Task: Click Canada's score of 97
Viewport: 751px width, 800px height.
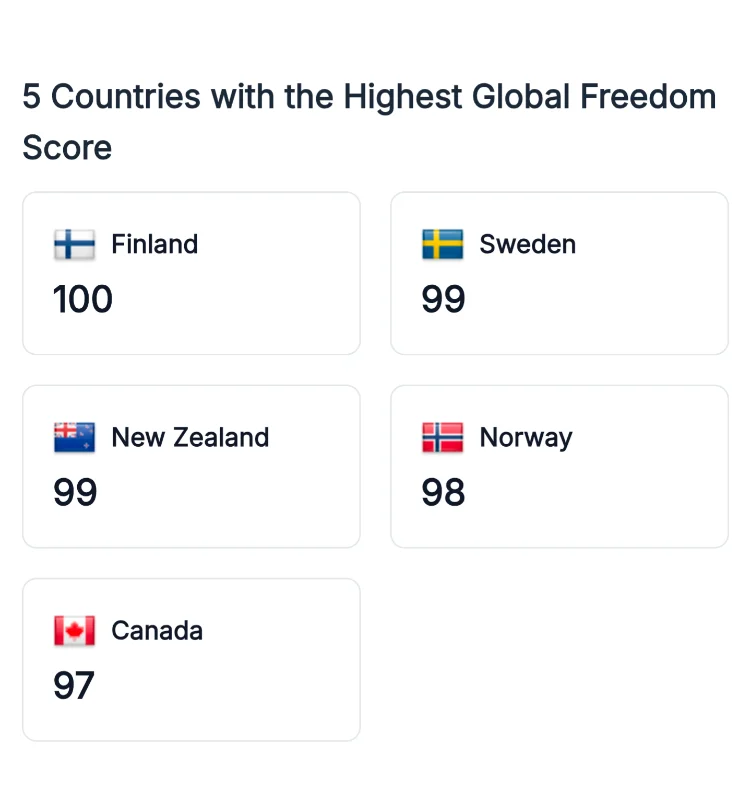Action: tap(74, 685)
